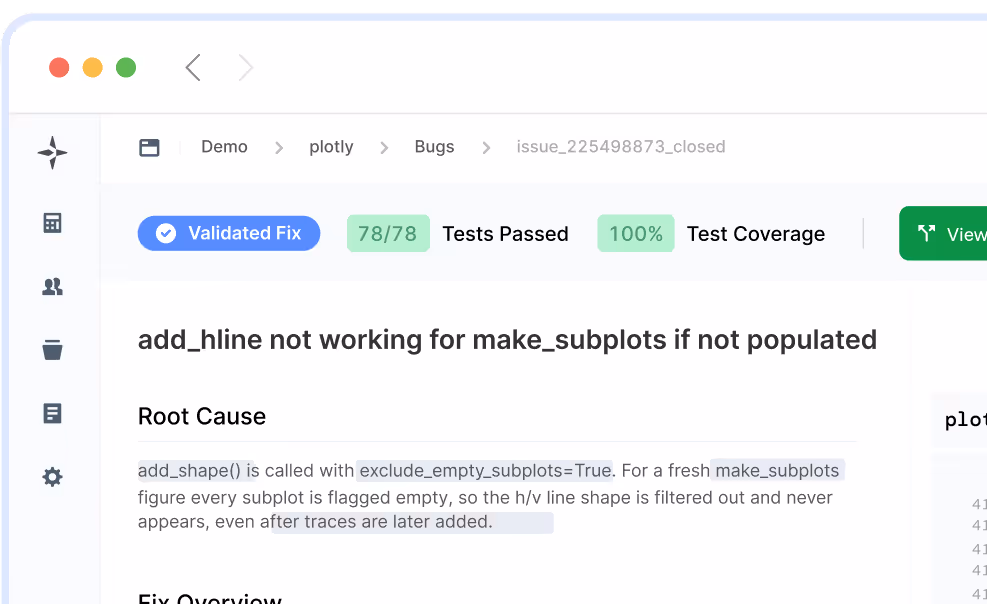Click the checkmark on the Validated Fix badge
The image size is (987, 604).
(165, 233)
